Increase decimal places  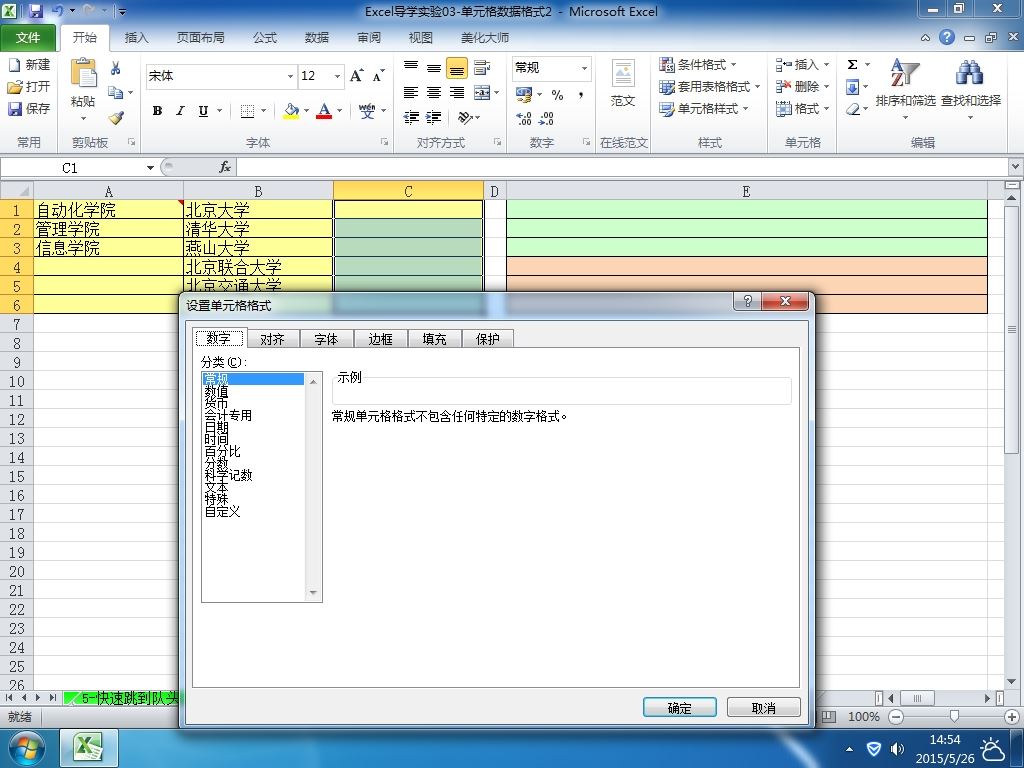pos(524,118)
